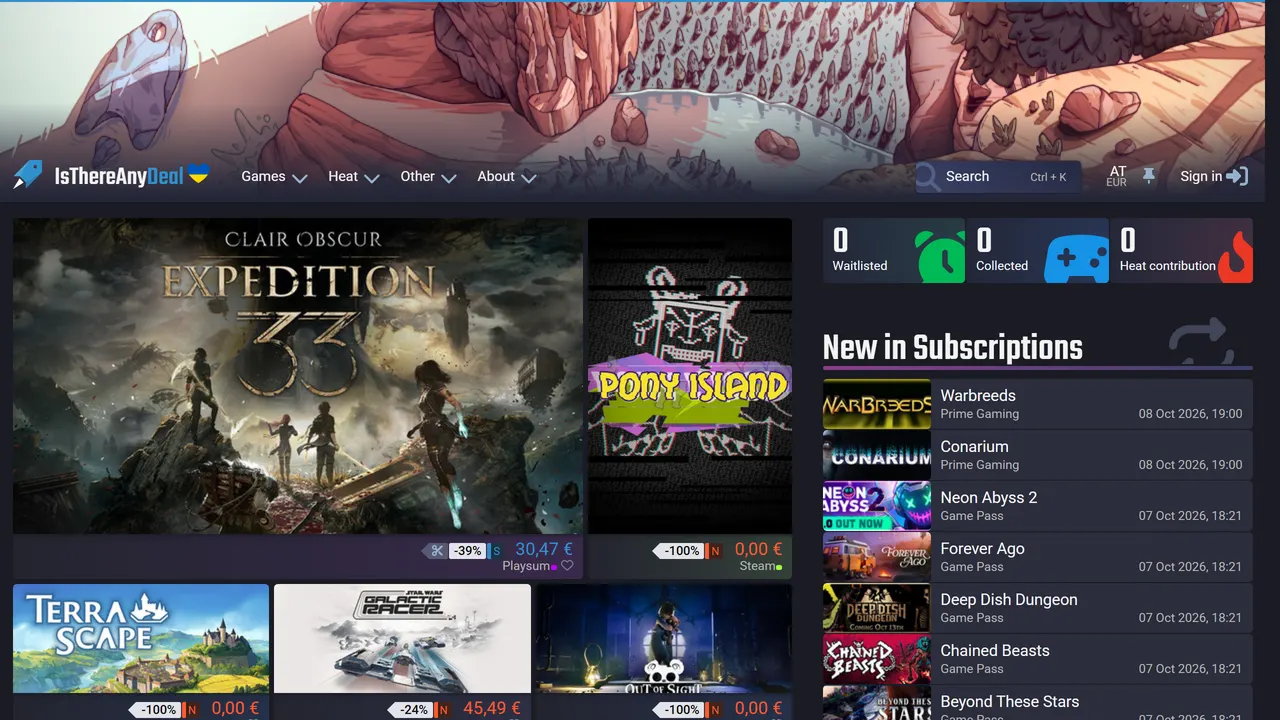Open the Heat contribution tile
This screenshot has height=720, width=1280.
click(1181, 250)
